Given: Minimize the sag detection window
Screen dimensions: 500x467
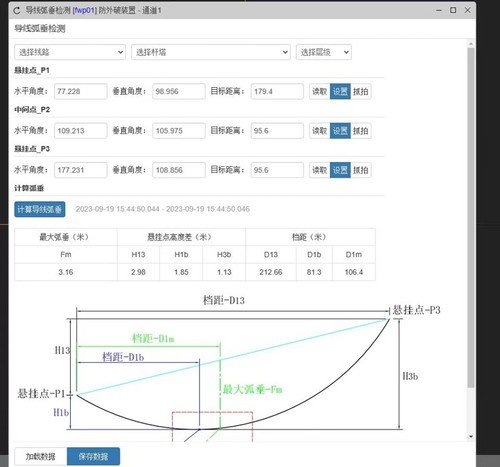Looking at the screenshot, I should pyautogui.click(x=439, y=10).
